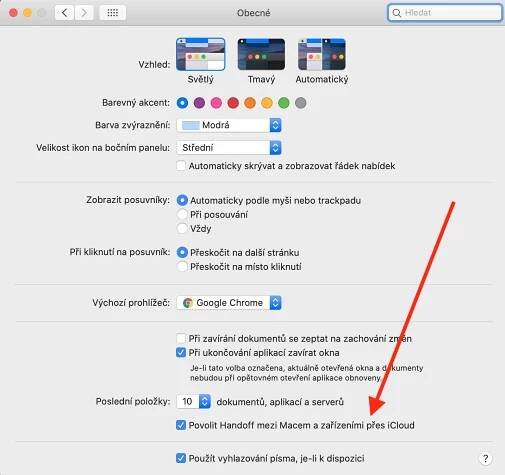Select the purple accent color

tap(199, 103)
